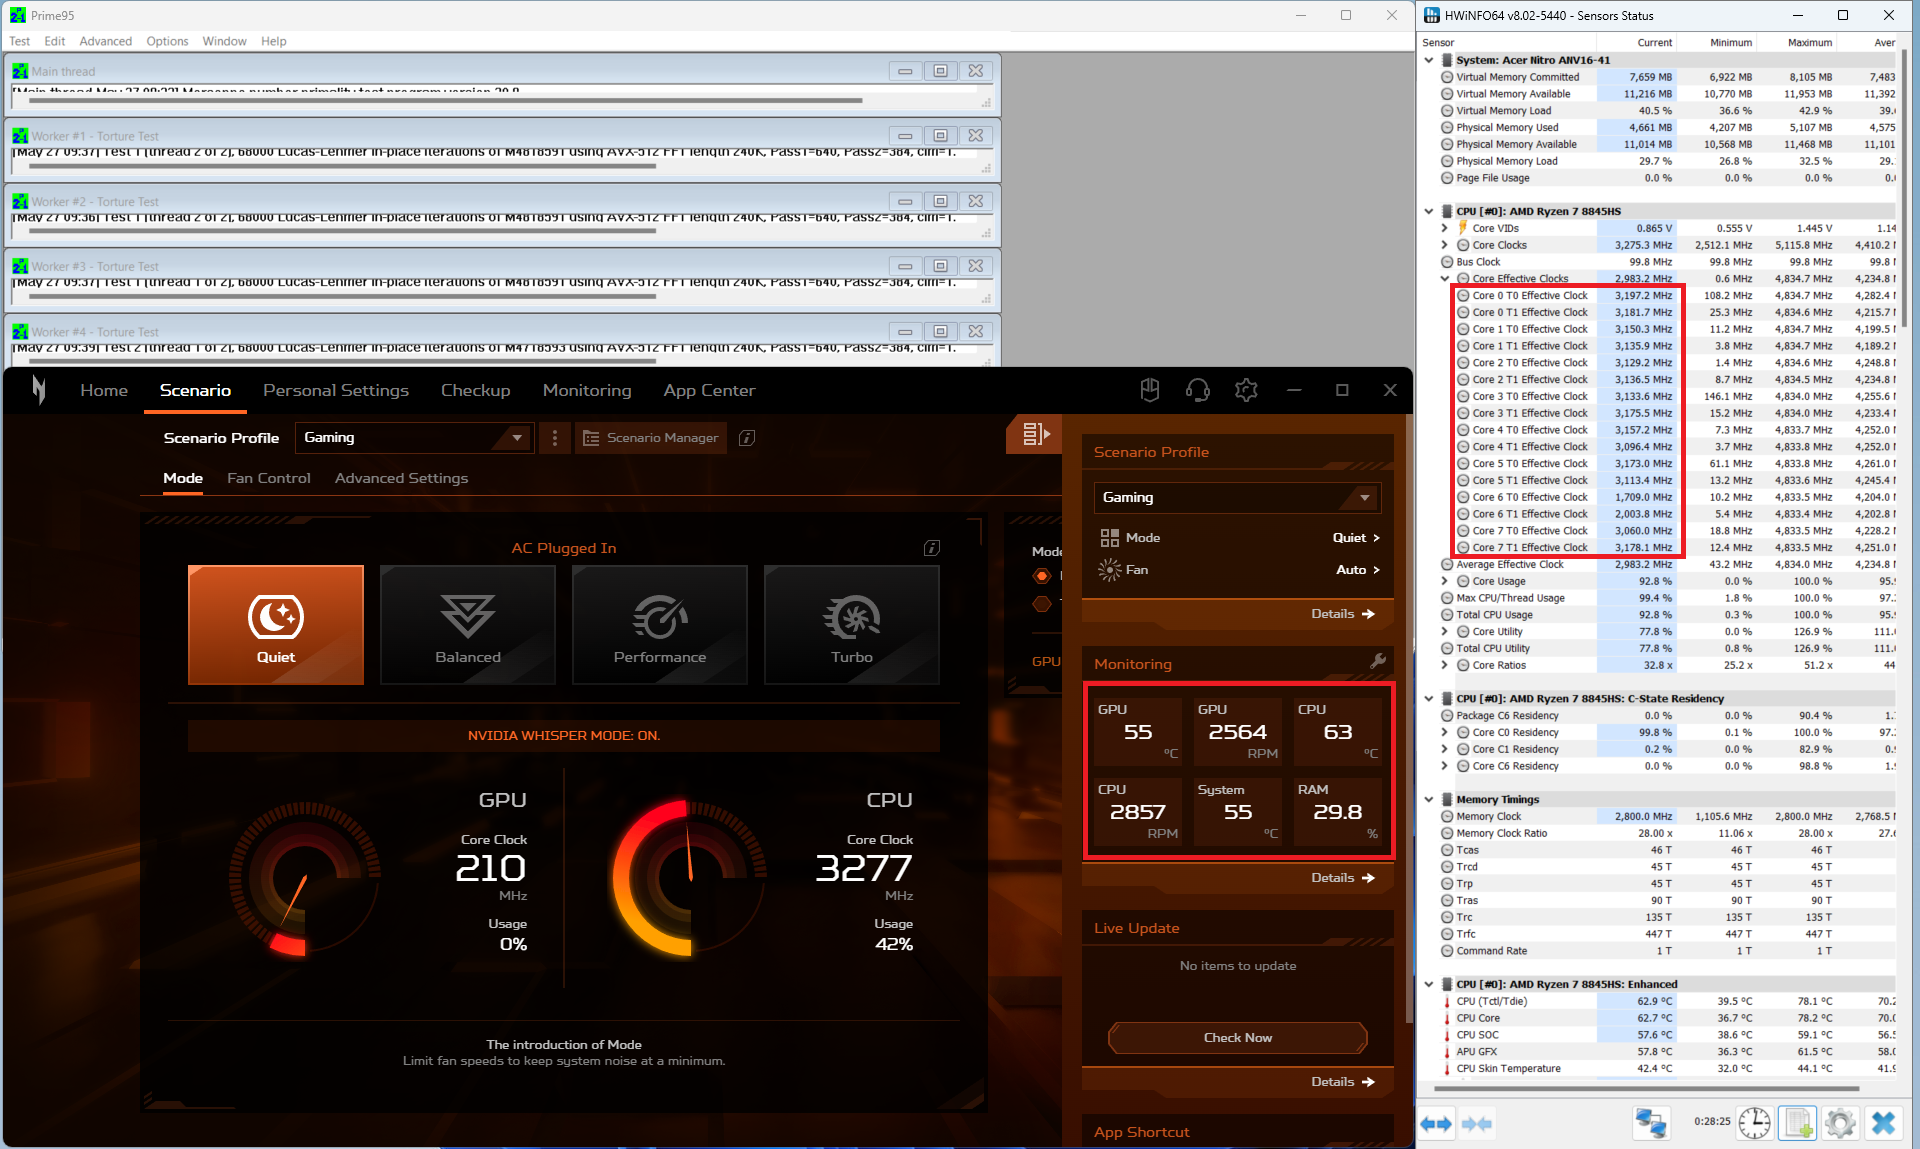Viewport: 1920px width, 1149px height.
Task: Collapse System: Acer Nitro ANV16-41 group
Action: point(1429,60)
